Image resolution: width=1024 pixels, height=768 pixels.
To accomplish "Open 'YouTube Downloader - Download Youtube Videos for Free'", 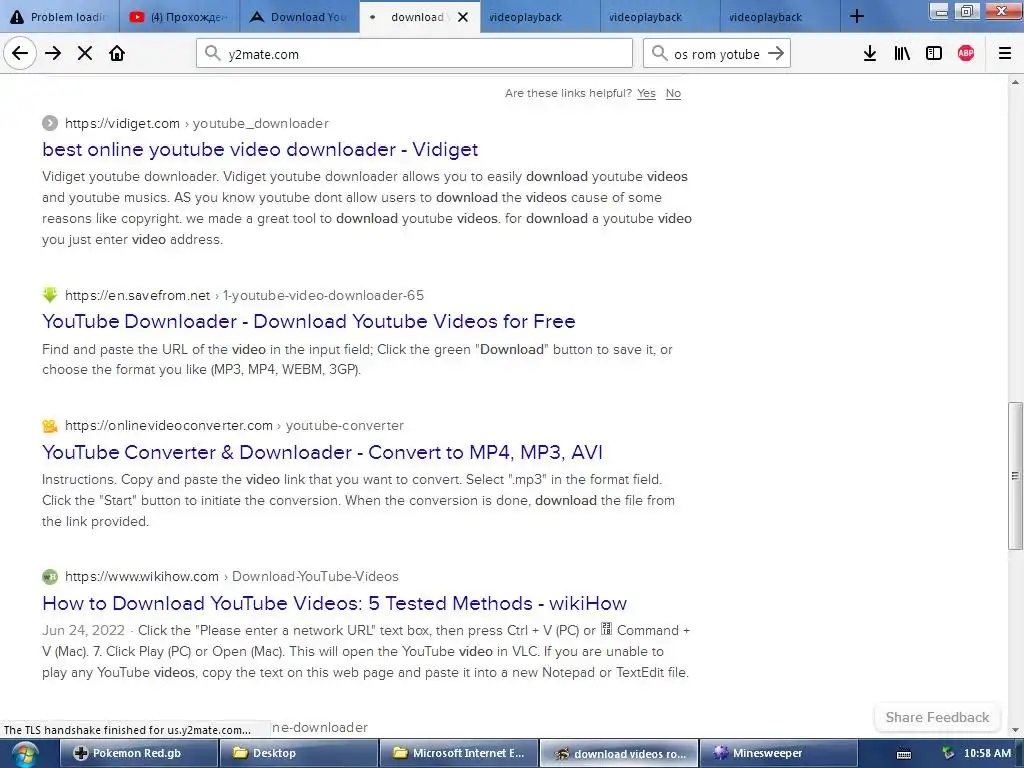I will 309,321.
